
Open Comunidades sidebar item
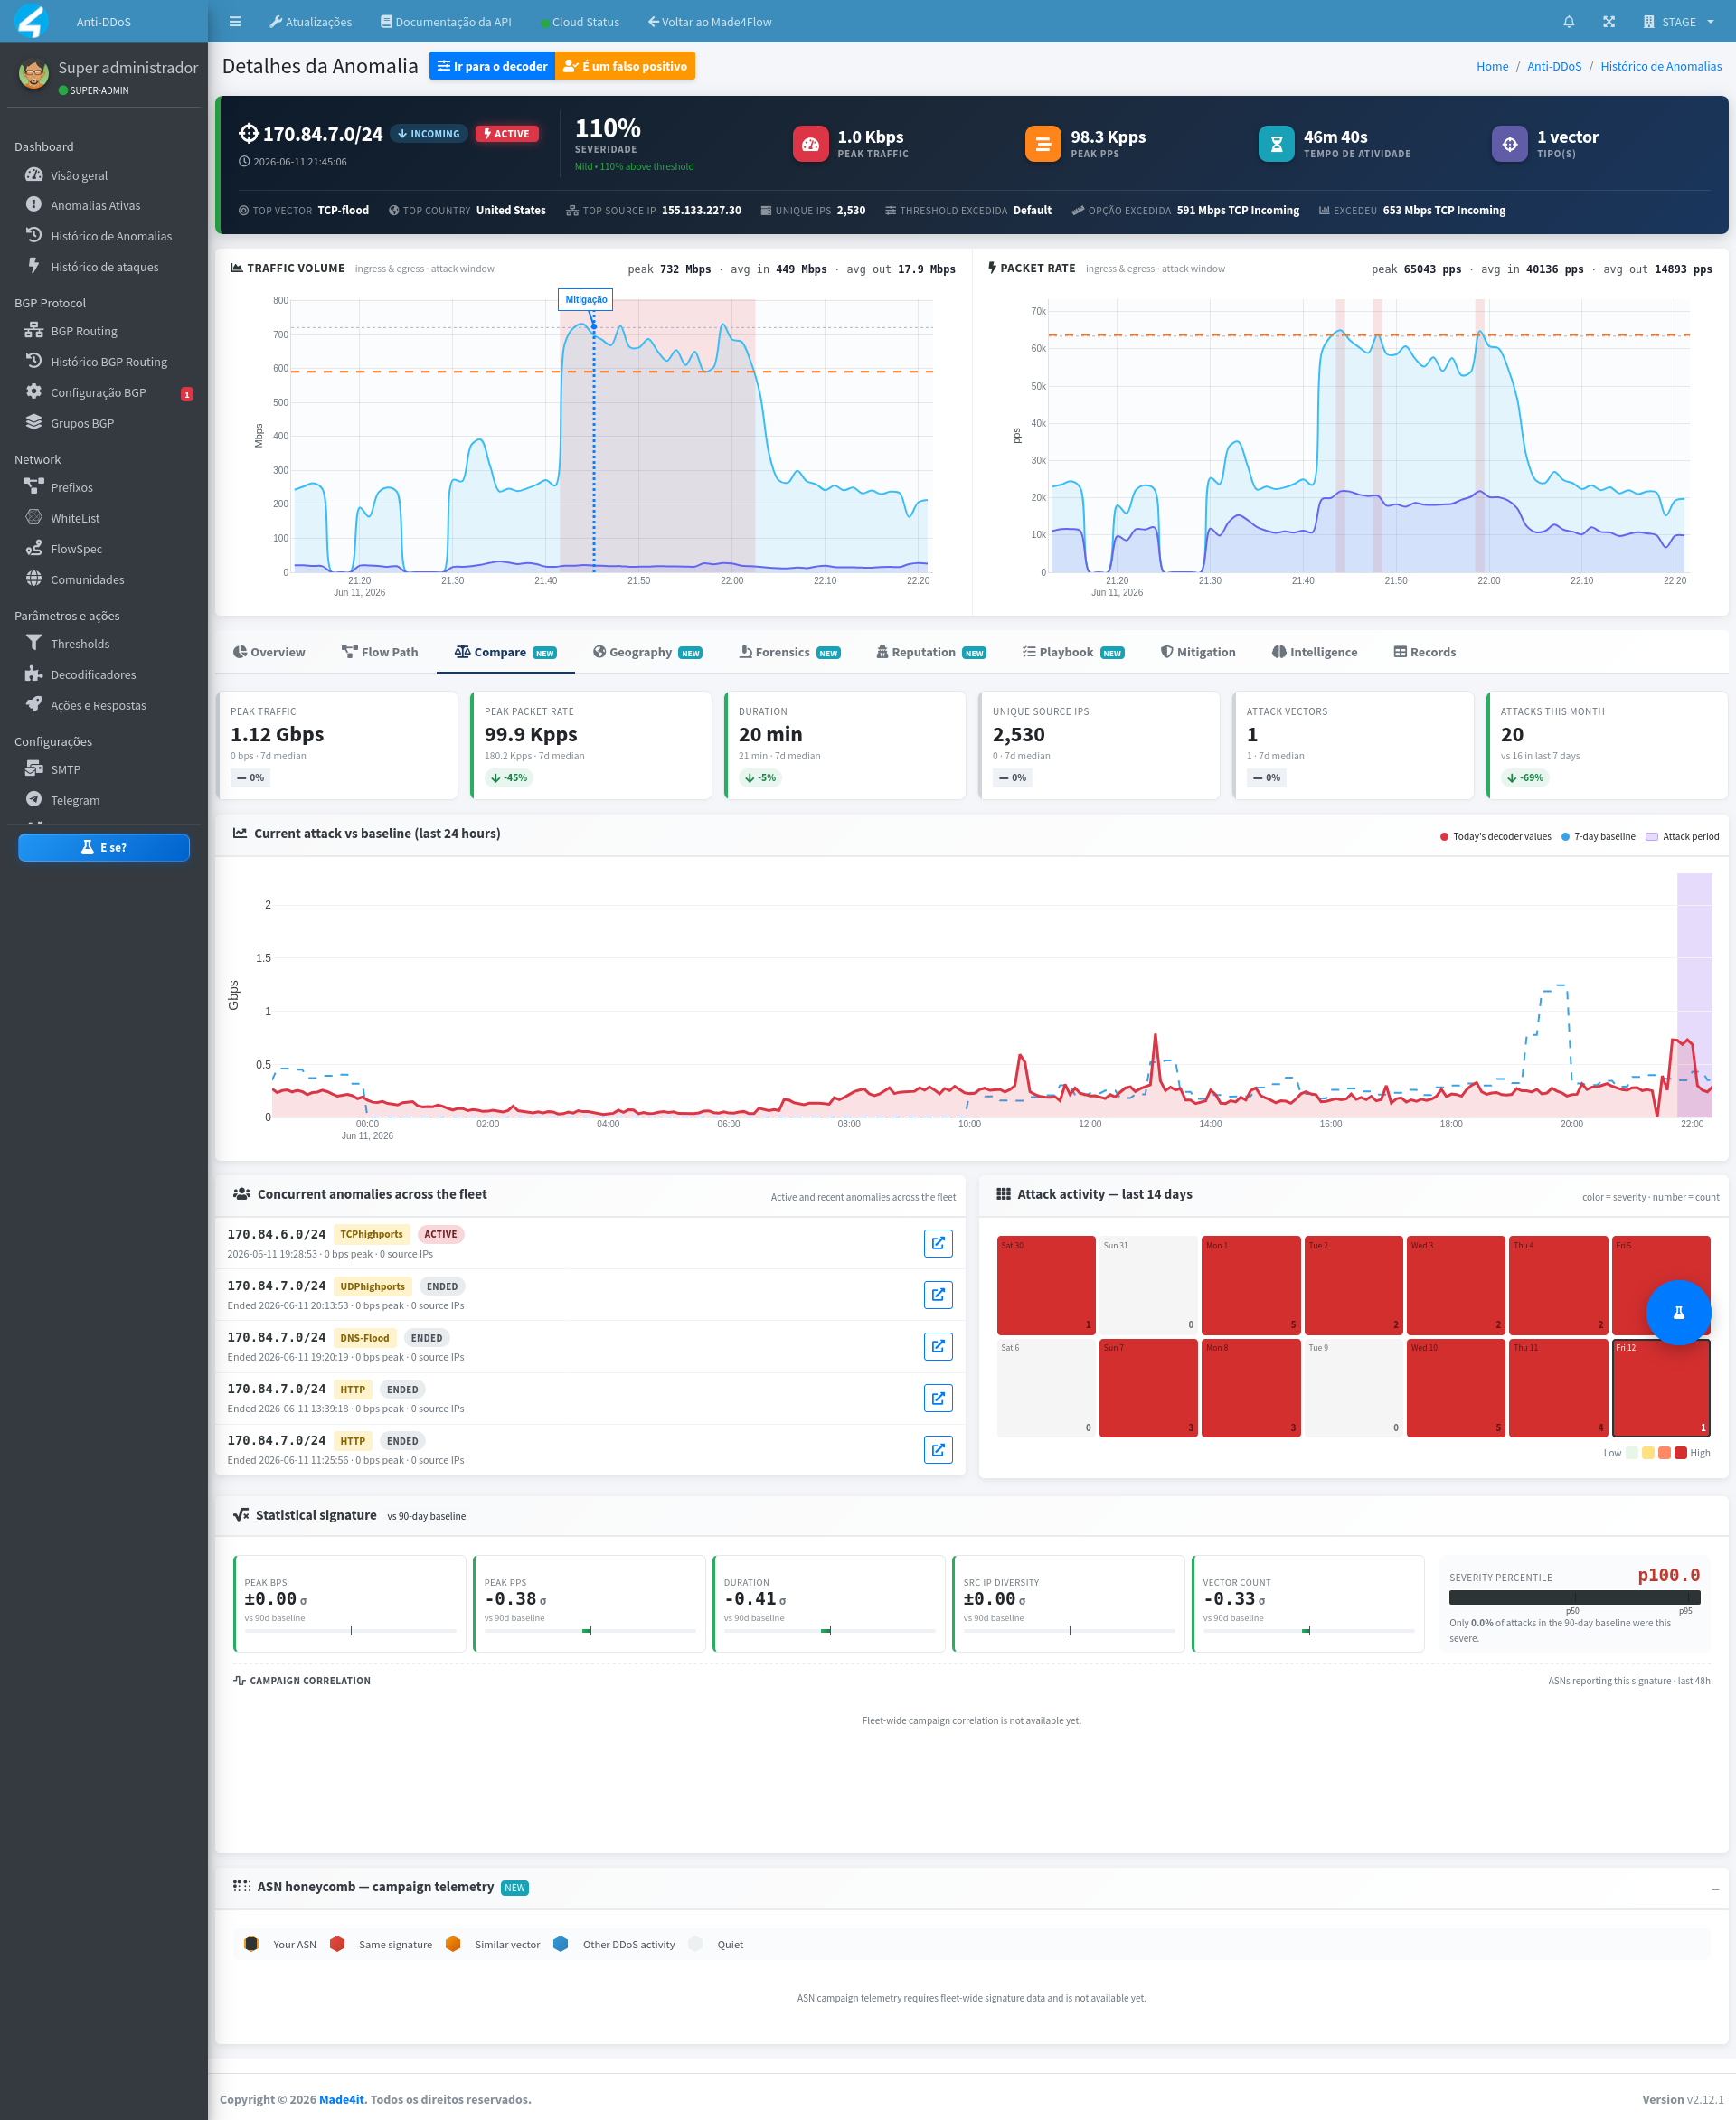(x=104, y=580)
